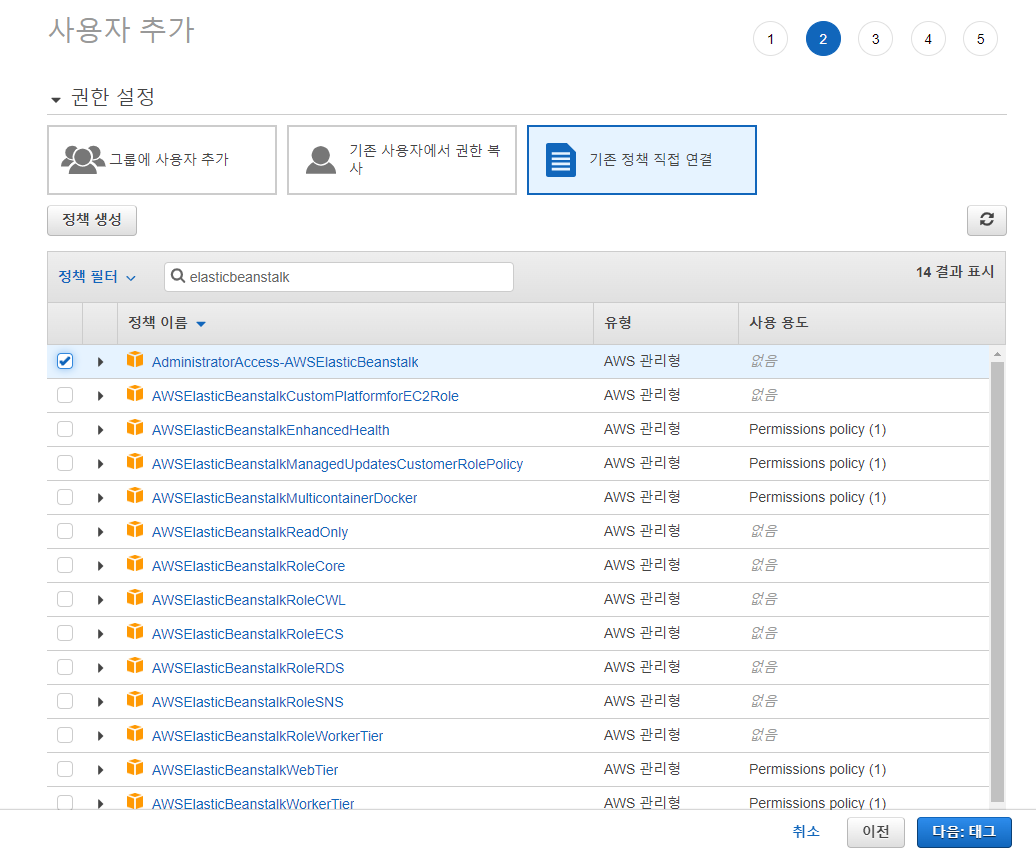Click orange box icon for AdministratorAccess-AWSElasticBeanstalk
The height and width of the screenshot is (850, 1036).
pyautogui.click(x=135, y=360)
